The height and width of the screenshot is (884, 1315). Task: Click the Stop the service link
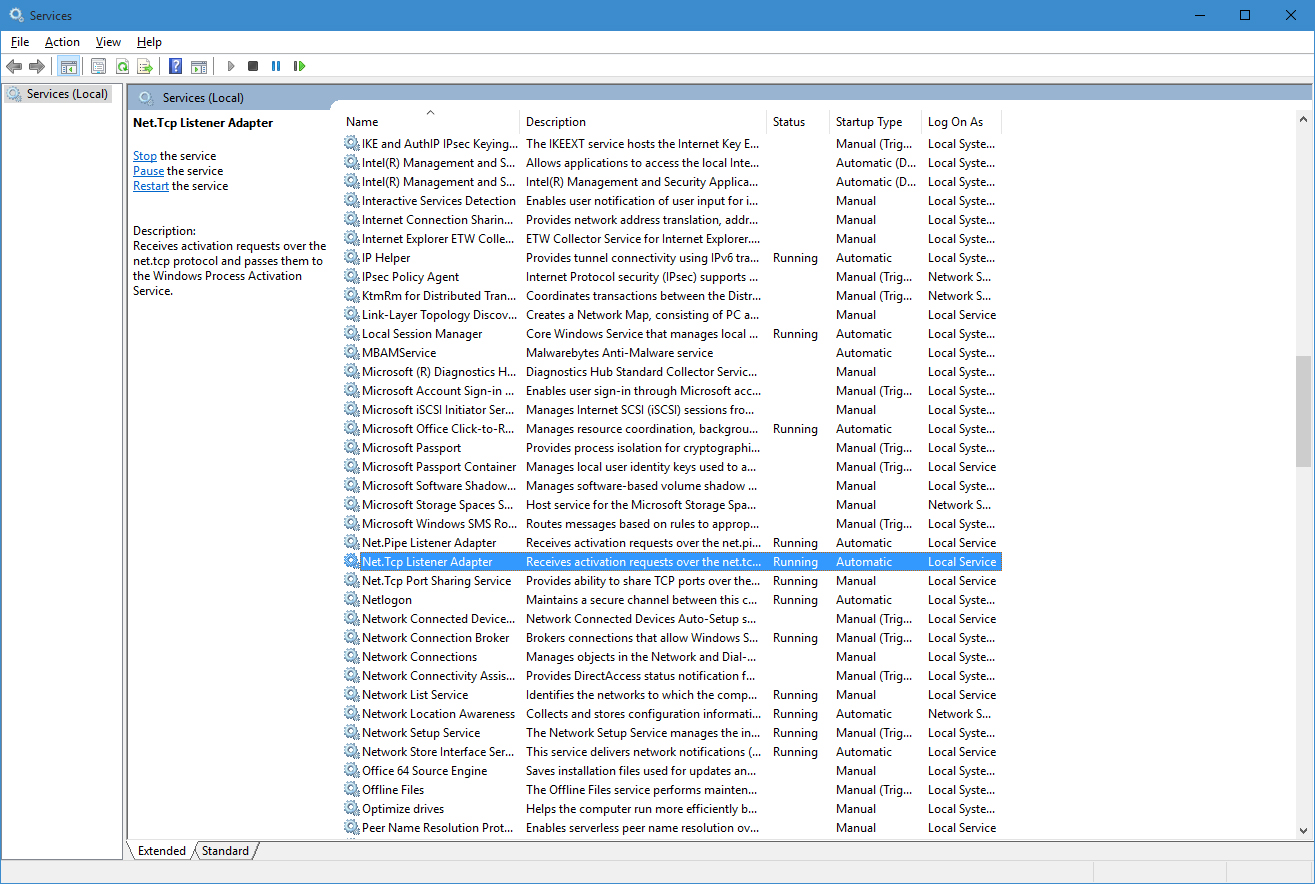coord(145,156)
